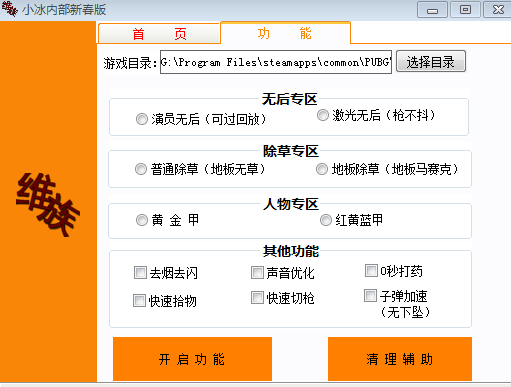This screenshot has width=511, height=387.
Task: Maximize the application window
Action: point(465,10)
